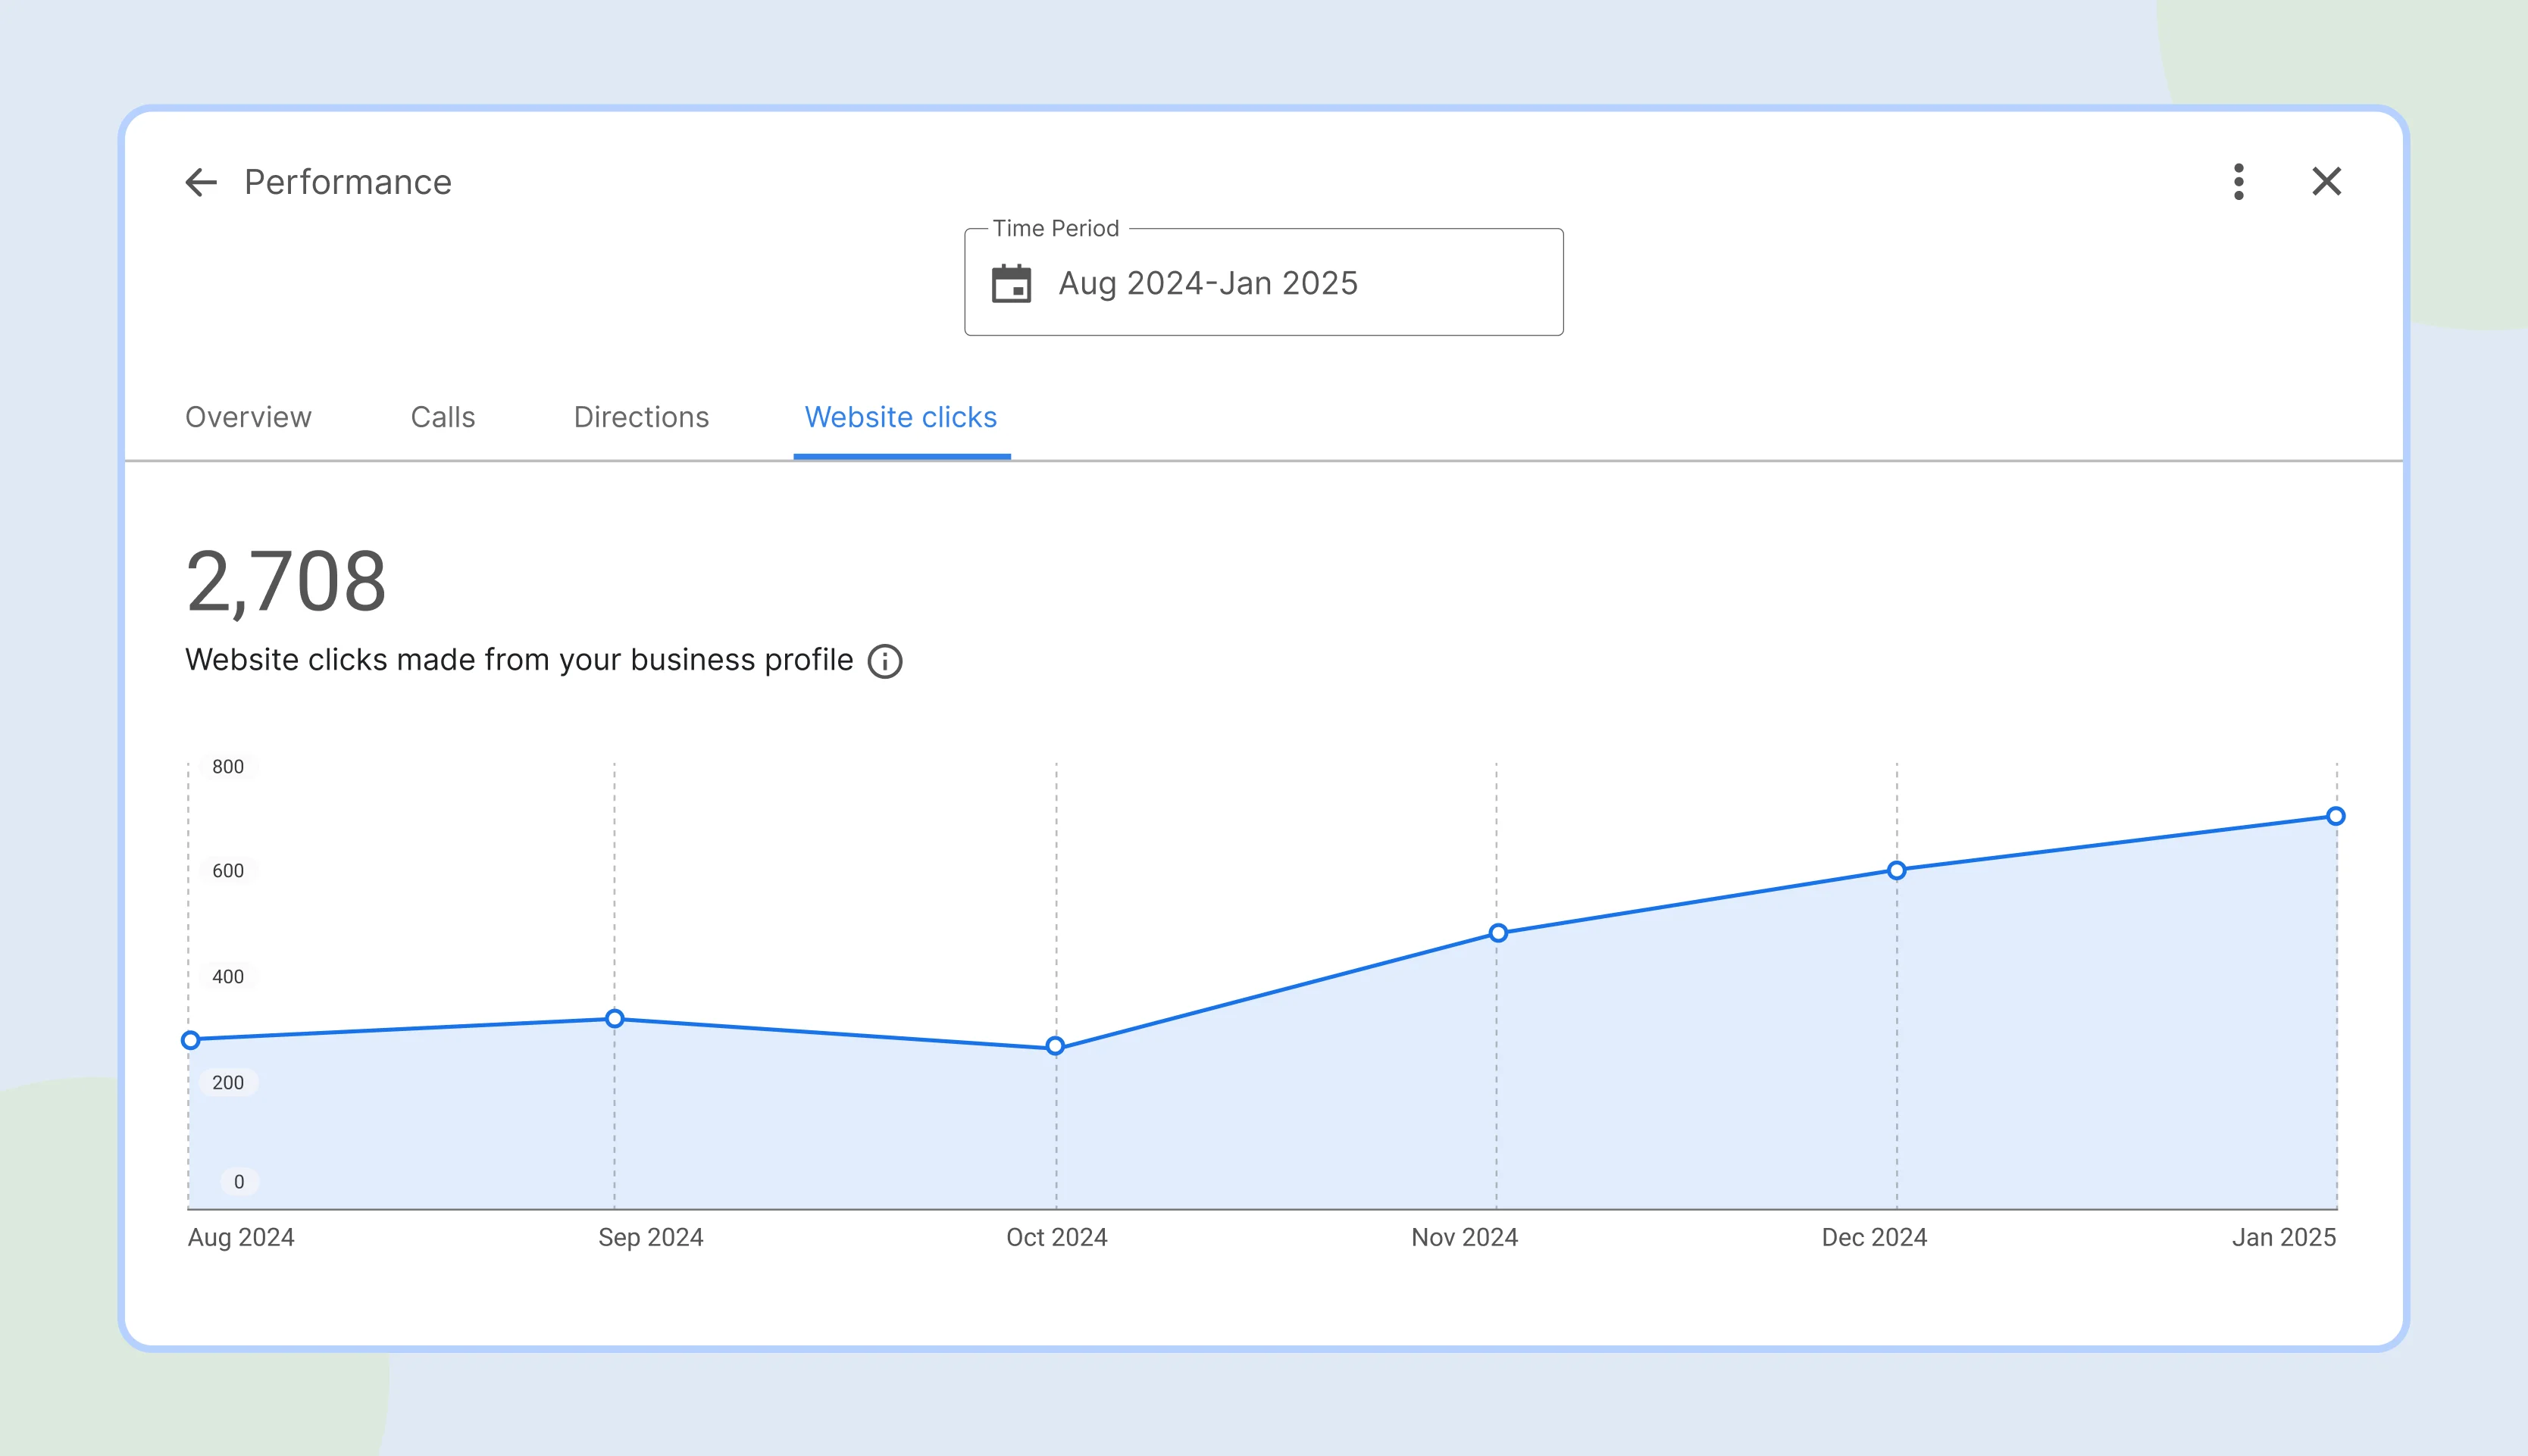This screenshot has height=1456, width=2528.
Task: Click the 0 y-axis label
Action: coord(239,1182)
